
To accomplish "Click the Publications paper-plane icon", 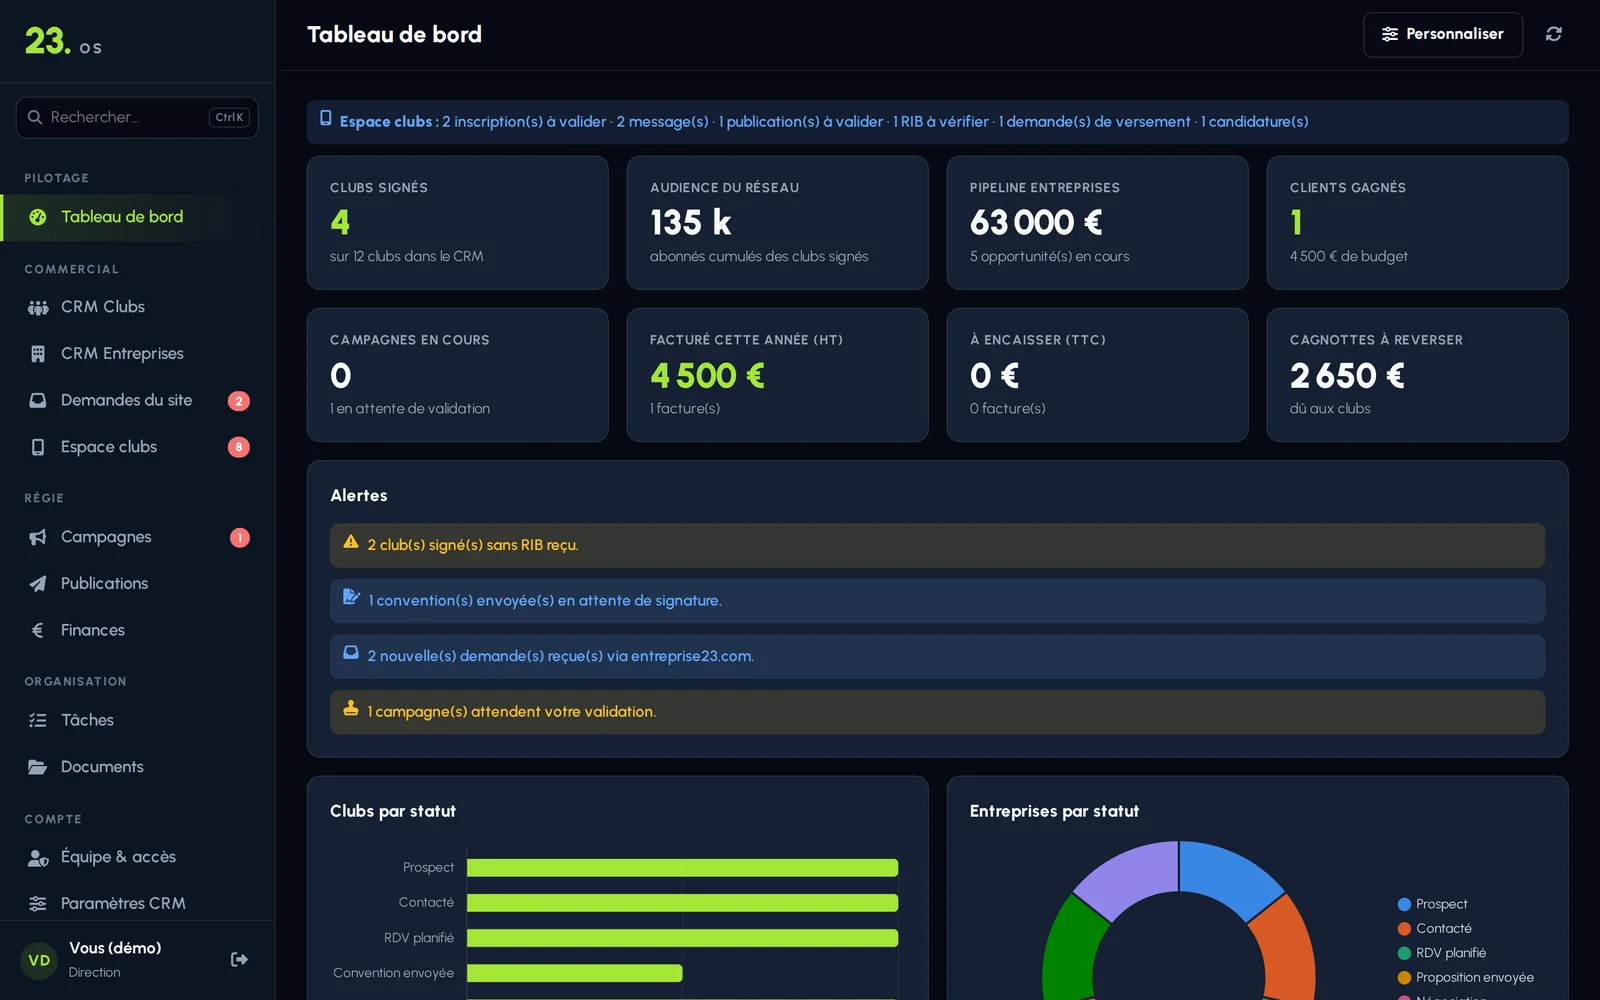I will (38, 584).
